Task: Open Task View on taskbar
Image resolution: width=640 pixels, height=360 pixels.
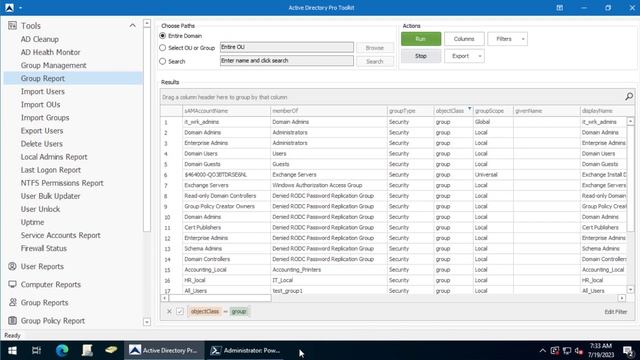Action: coord(36,351)
